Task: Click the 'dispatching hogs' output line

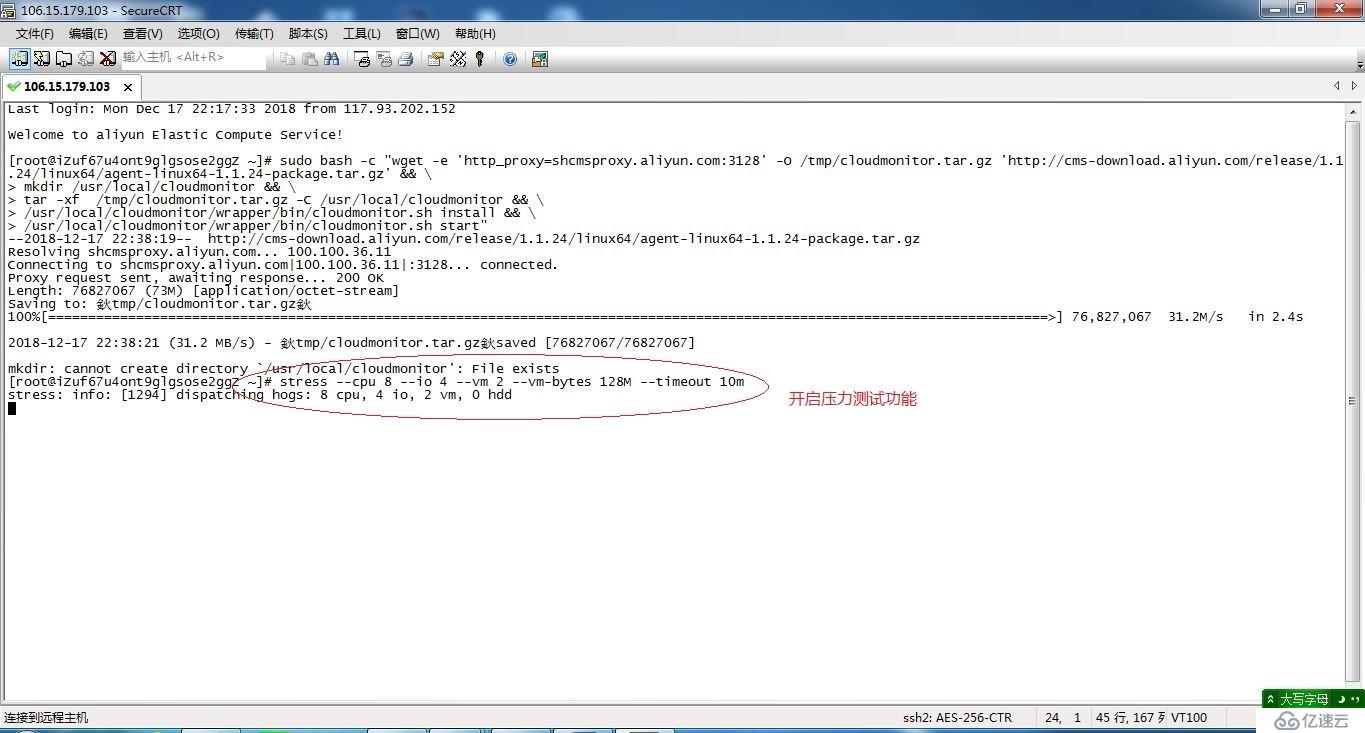Action: pos(260,395)
